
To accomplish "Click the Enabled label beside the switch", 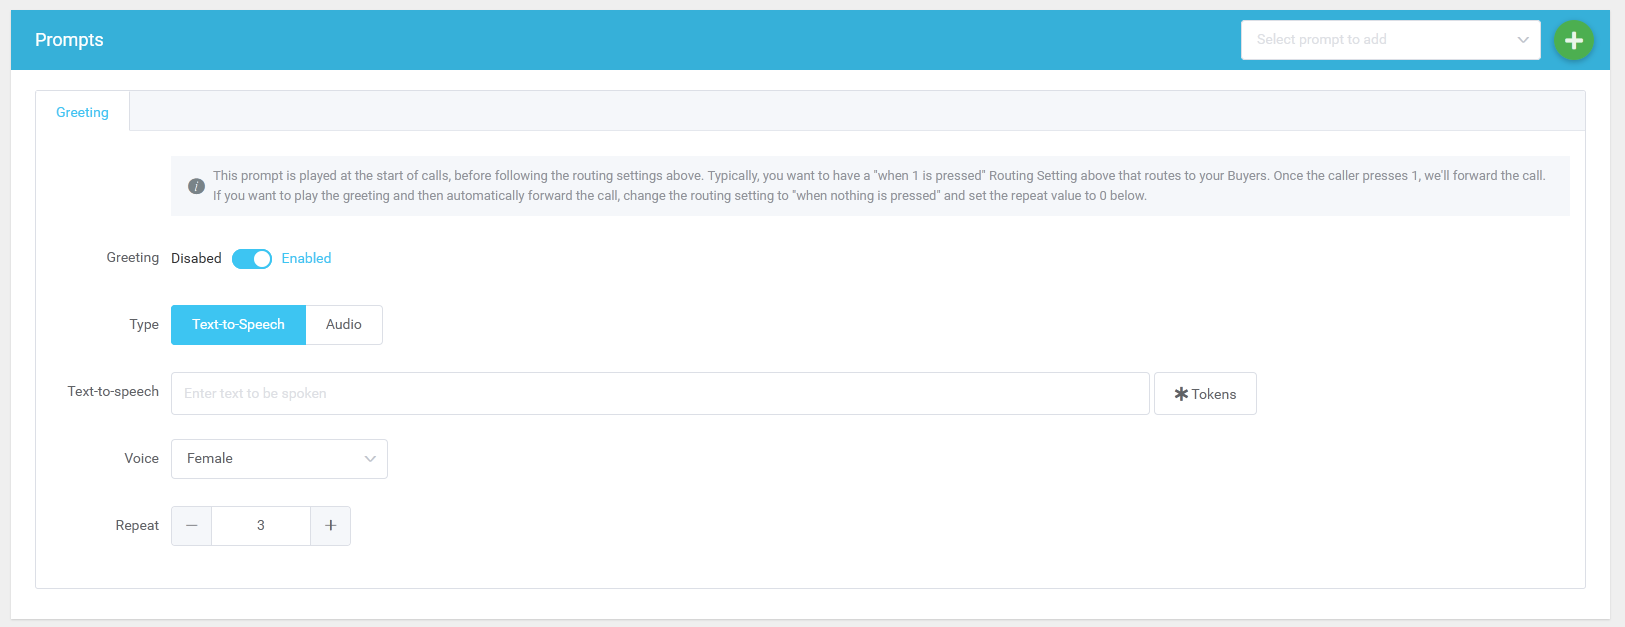I will (306, 259).
